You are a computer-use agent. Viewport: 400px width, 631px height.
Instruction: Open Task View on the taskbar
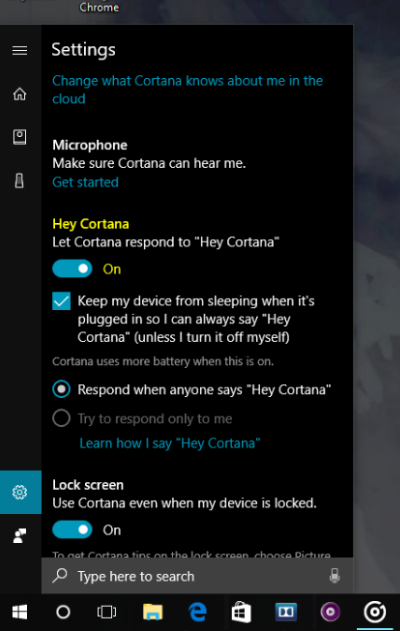click(107, 612)
